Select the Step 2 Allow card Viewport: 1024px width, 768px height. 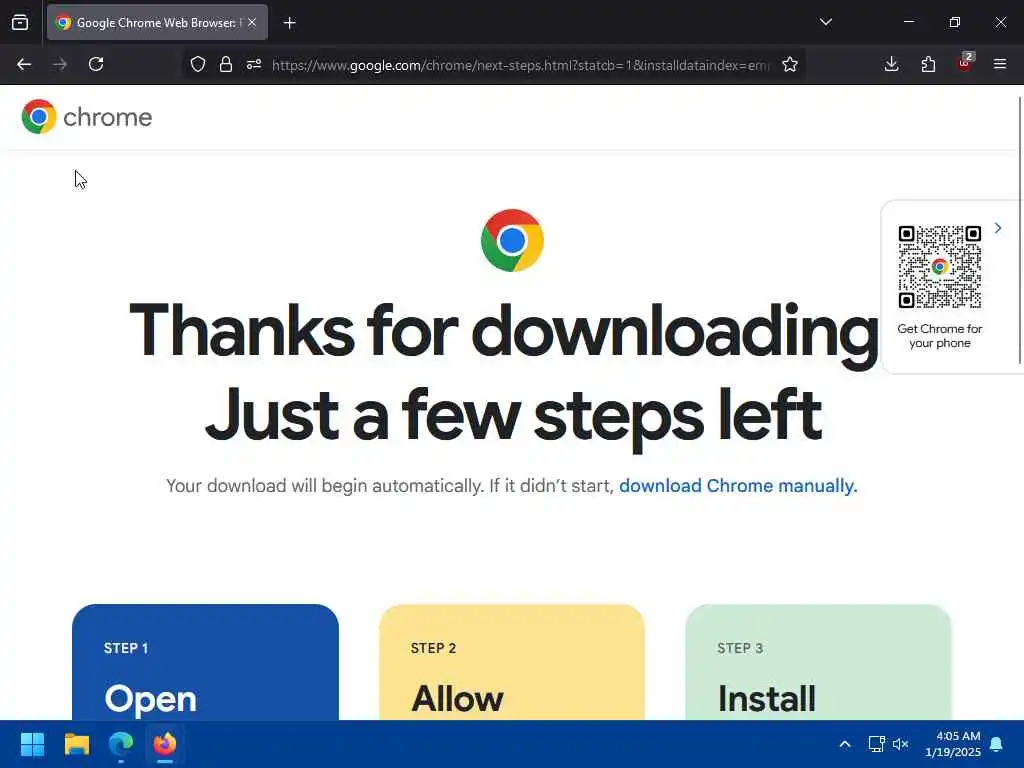[x=512, y=662]
